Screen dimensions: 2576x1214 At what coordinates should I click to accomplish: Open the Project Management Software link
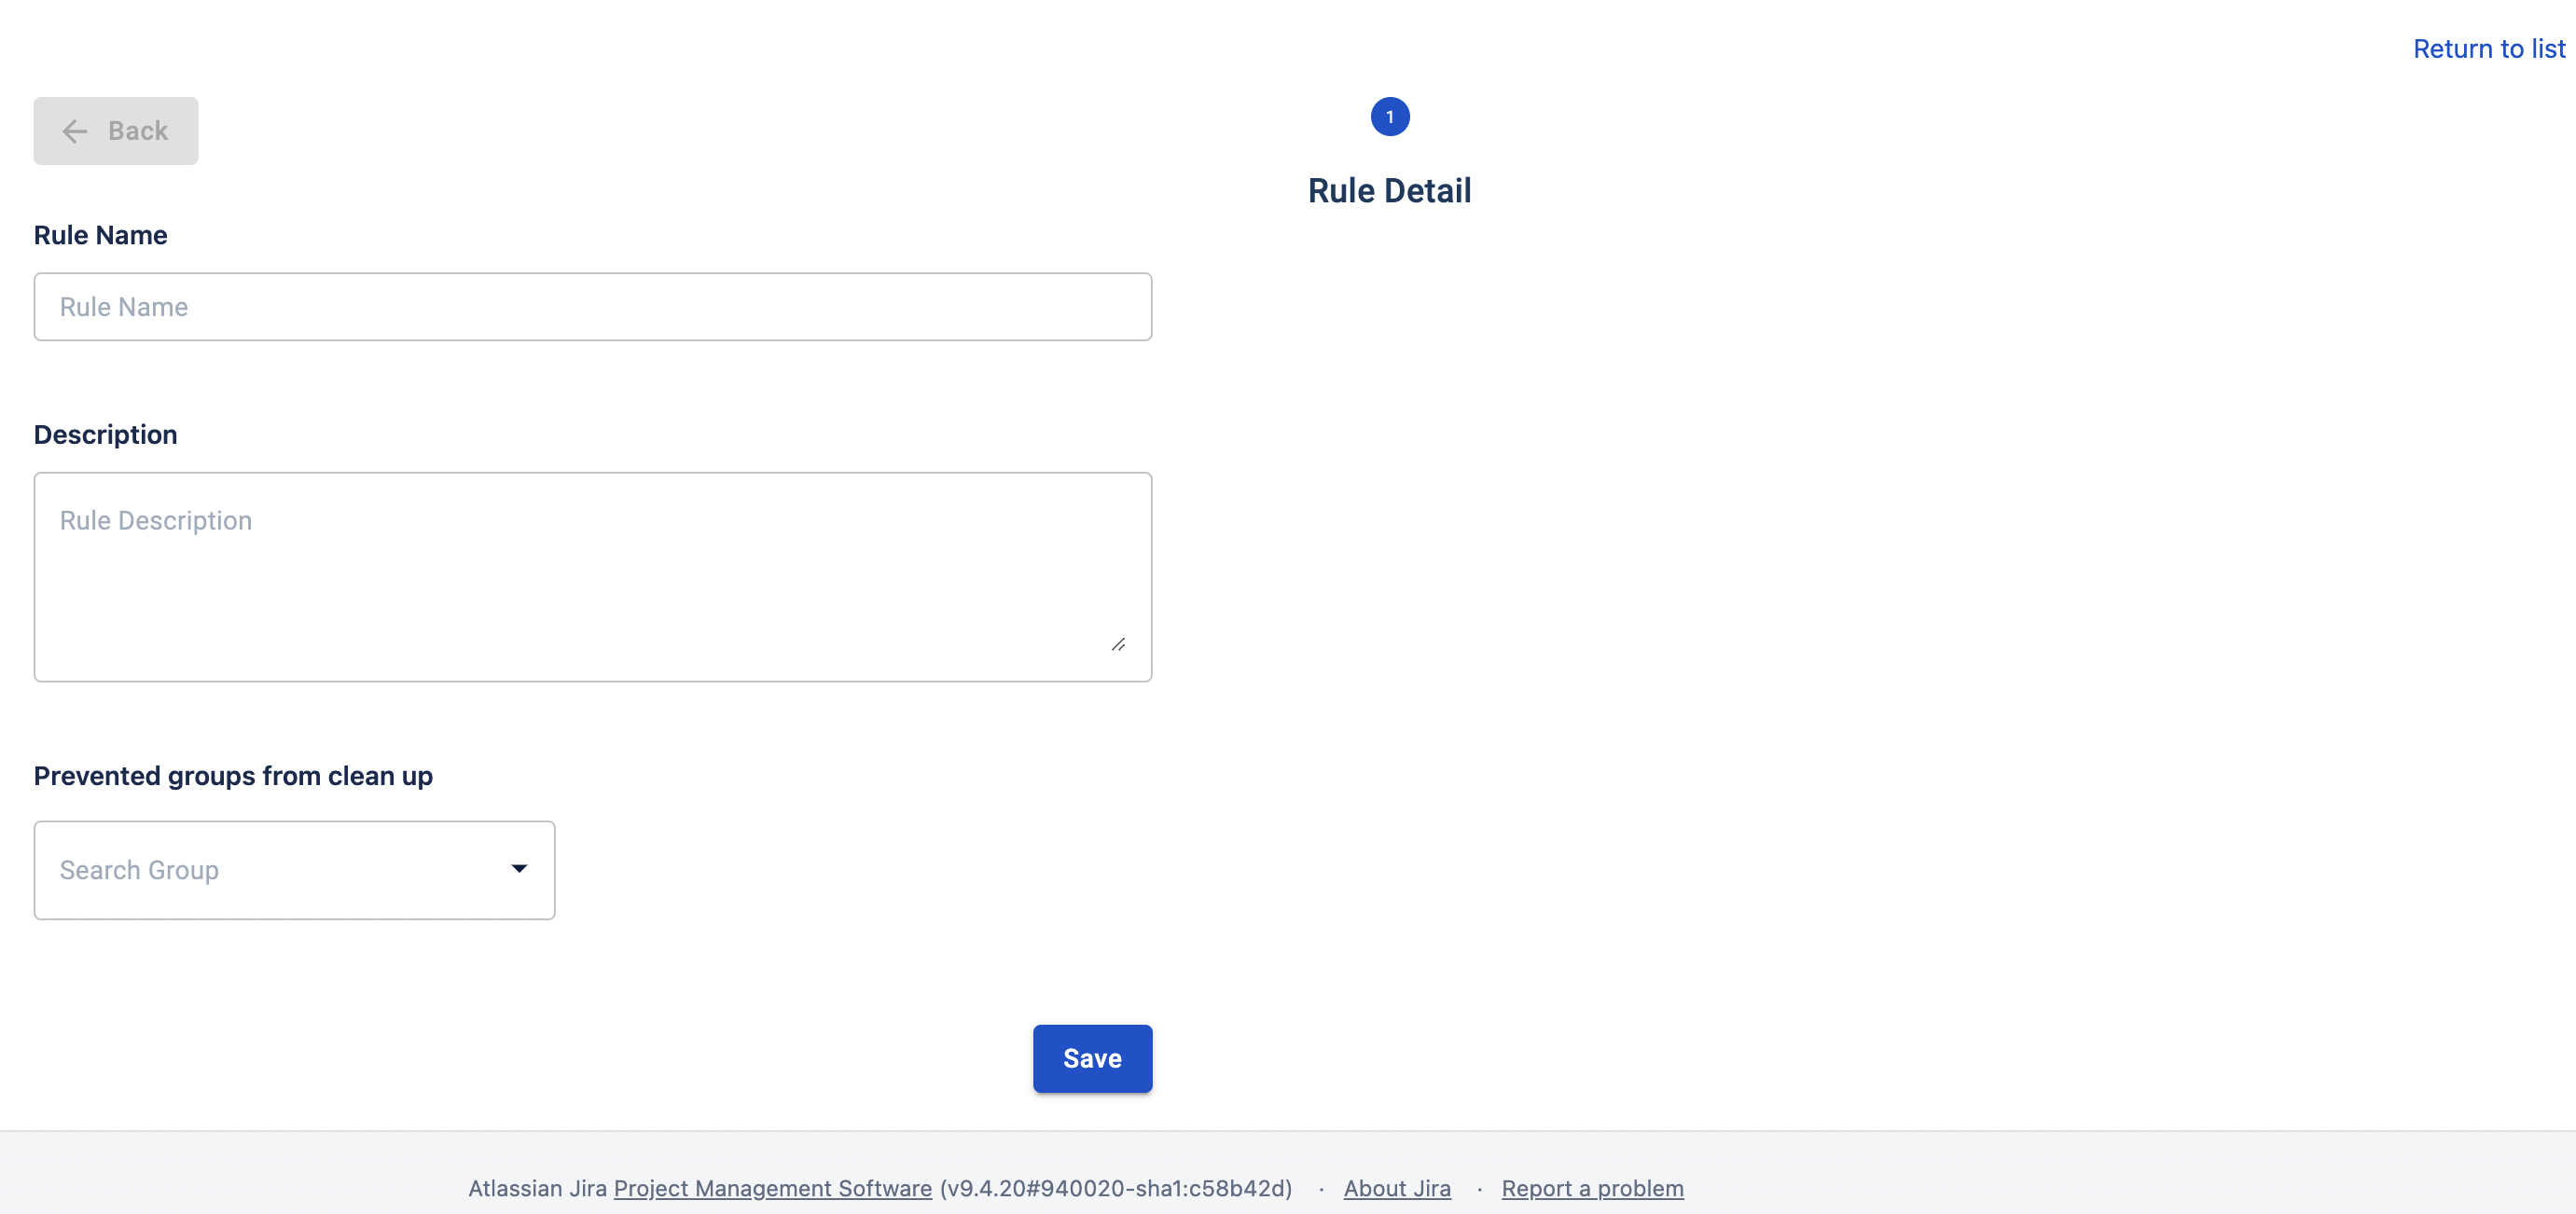tap(772, 1188)
